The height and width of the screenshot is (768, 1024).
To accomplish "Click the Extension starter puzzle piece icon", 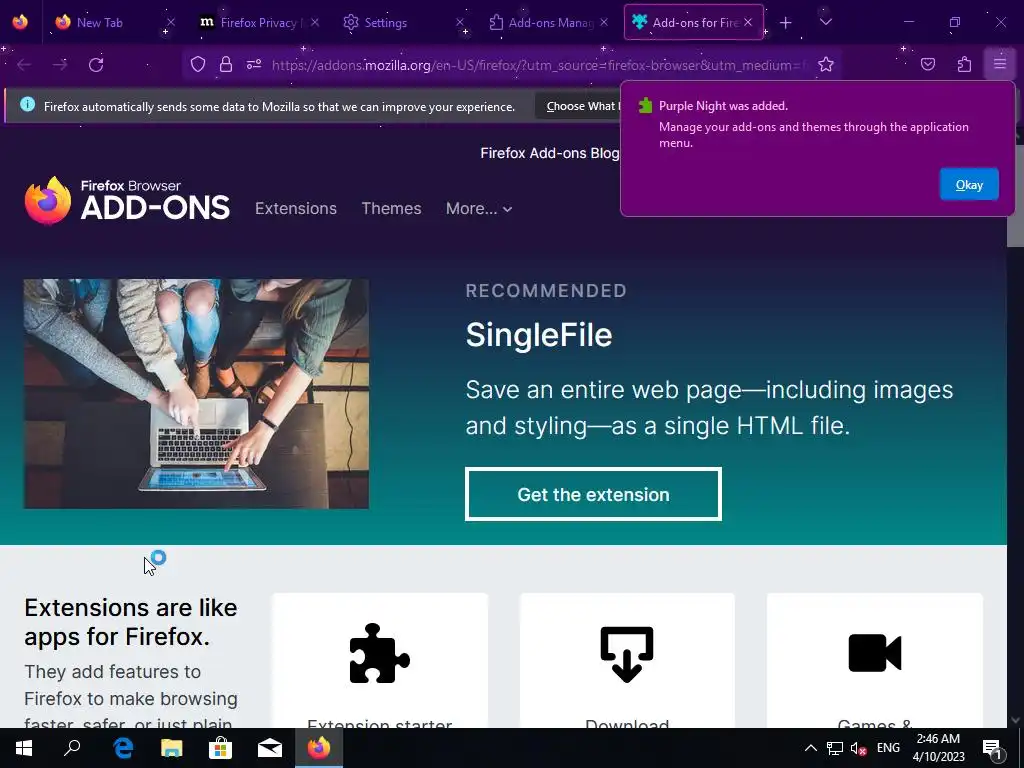I will click(379, 653).
